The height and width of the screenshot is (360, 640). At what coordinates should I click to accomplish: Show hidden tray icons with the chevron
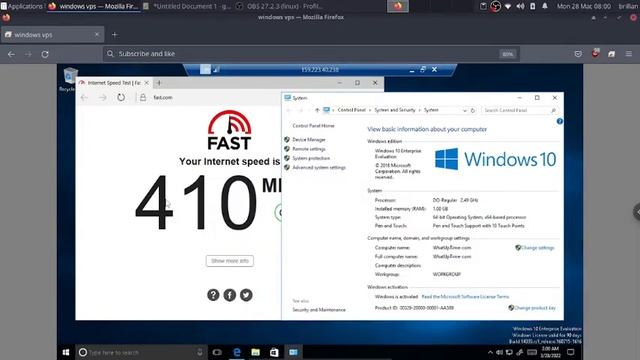coord(490,352)
